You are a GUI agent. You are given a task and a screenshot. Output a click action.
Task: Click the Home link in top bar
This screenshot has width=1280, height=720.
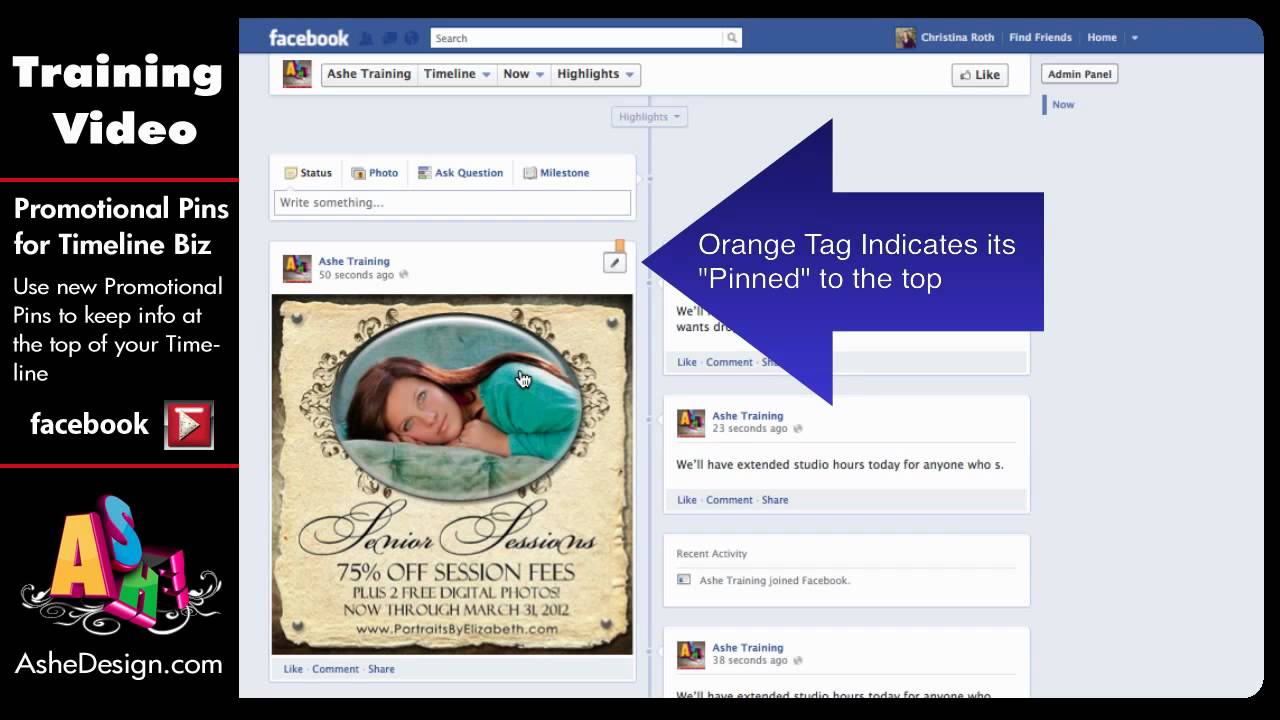pyautogui.click(x=1101, y=38)
